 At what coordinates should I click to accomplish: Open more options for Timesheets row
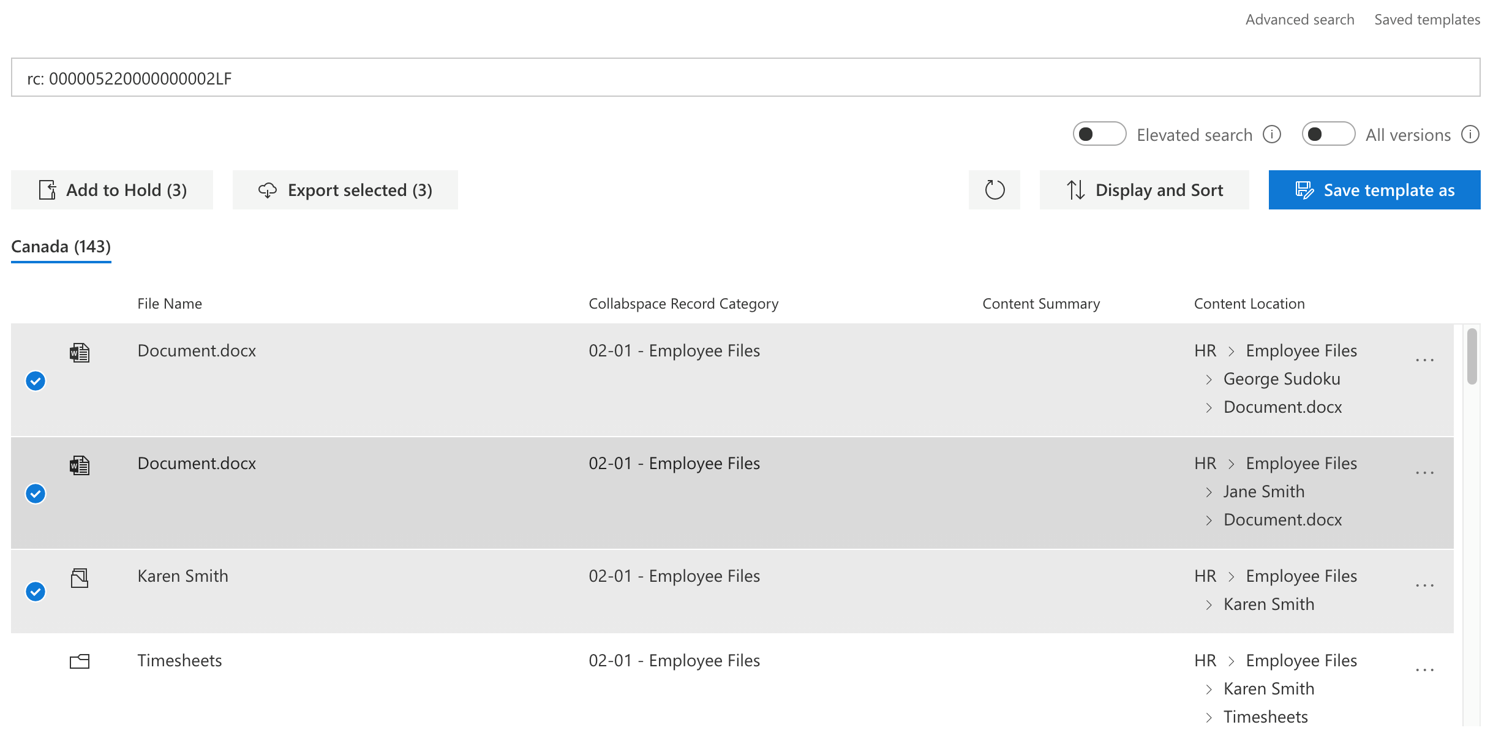click(x=1425, y=669)
